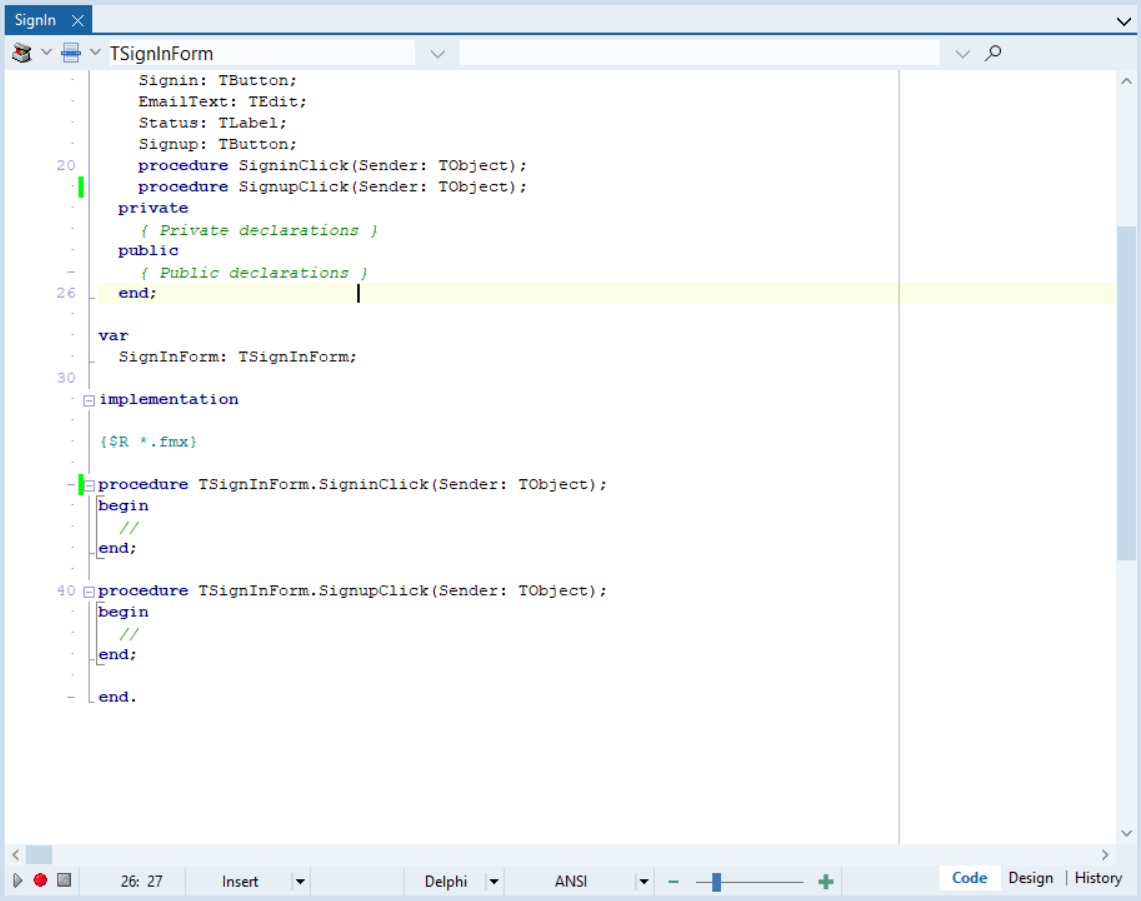Screen dimensions: 1141x901
Task: Click the vertical scrollbar thumb
Action: 1126,392
